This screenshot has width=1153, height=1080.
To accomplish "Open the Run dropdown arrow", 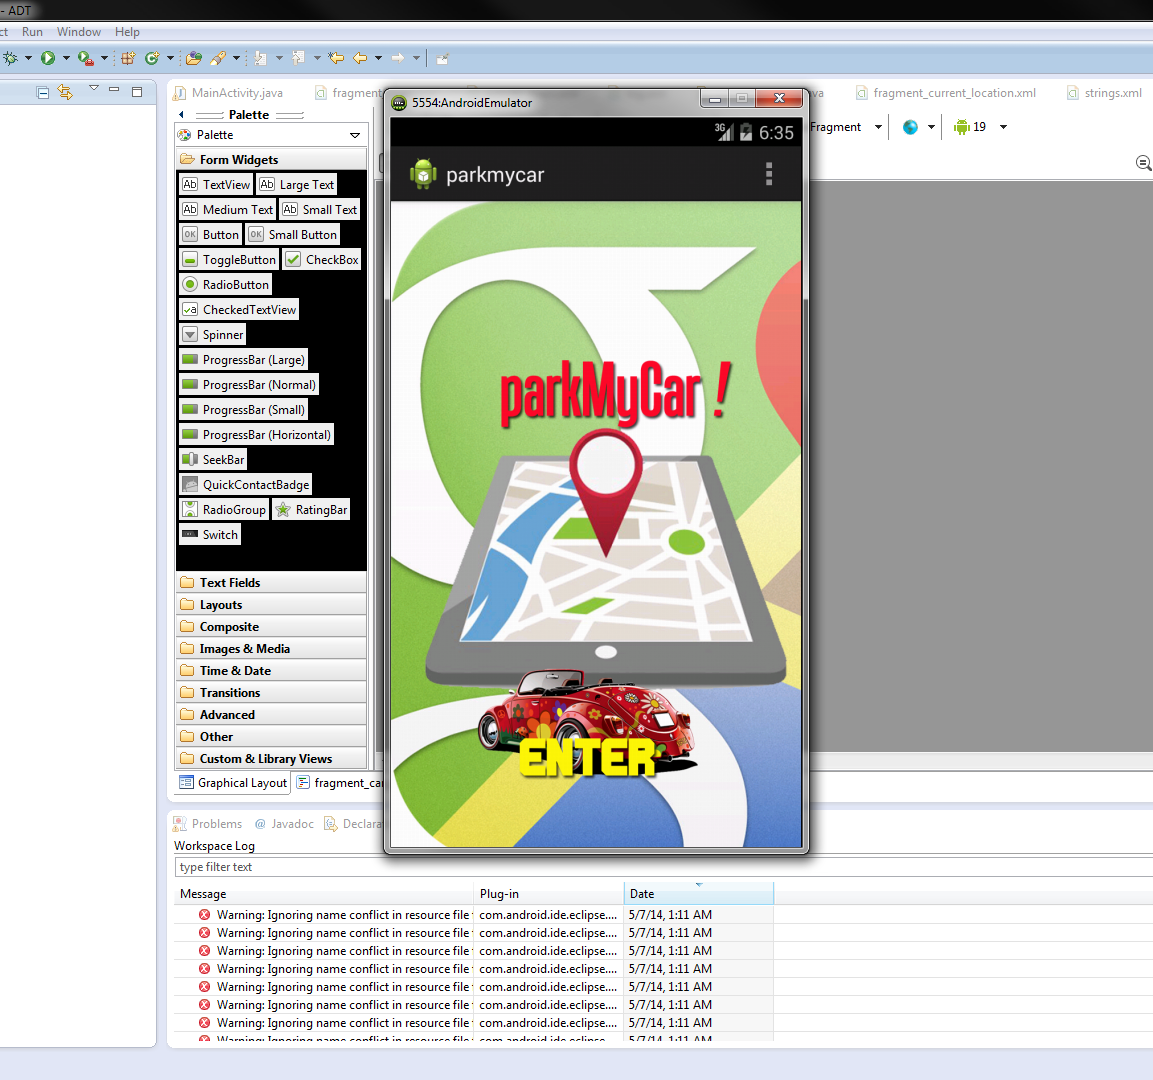I will [66, 58].
